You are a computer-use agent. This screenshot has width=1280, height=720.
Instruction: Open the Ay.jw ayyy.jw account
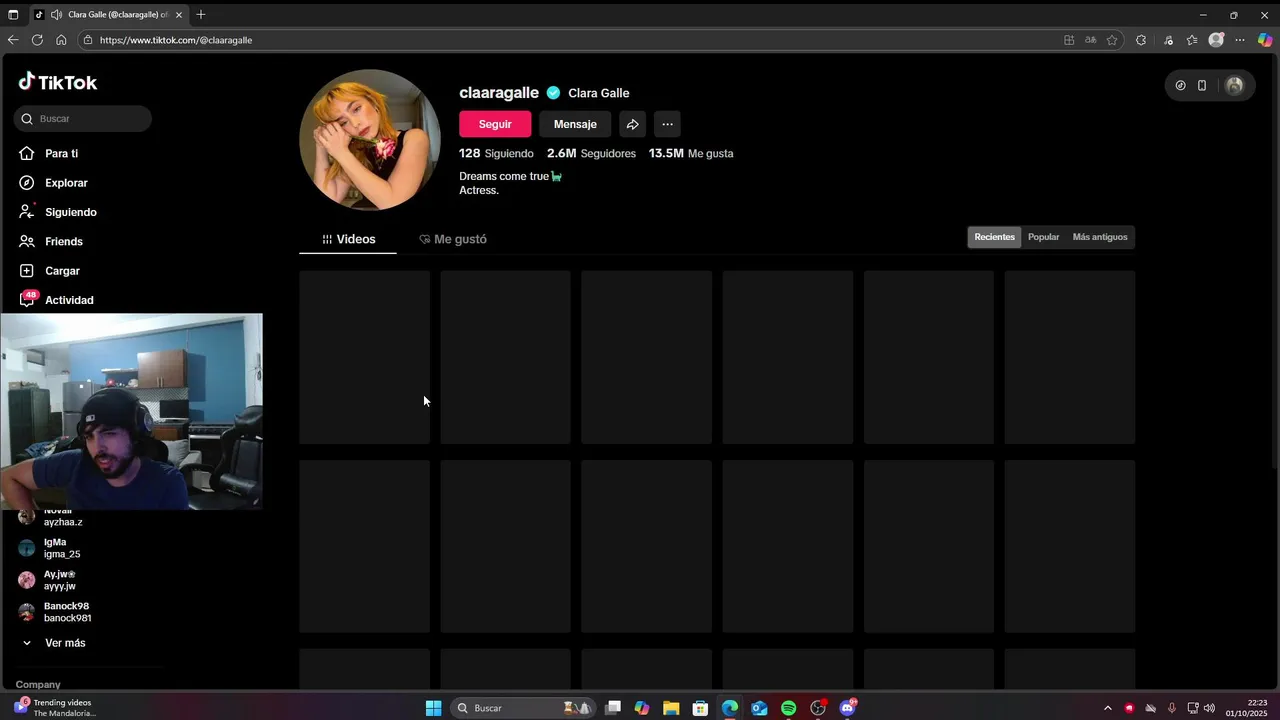60,580
